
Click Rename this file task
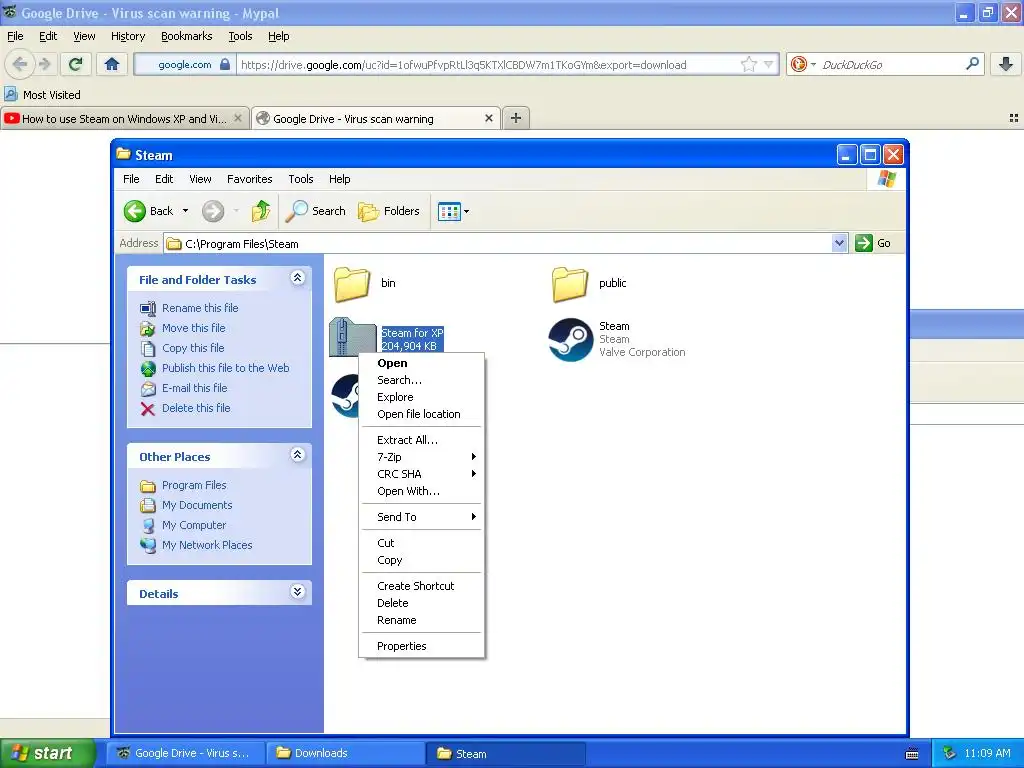(x=200, y=308)
